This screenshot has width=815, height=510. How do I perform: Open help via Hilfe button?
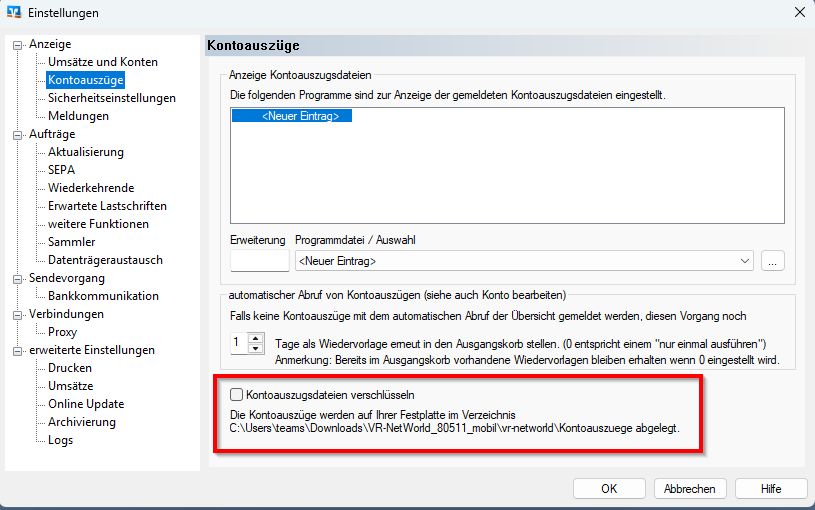770,489
